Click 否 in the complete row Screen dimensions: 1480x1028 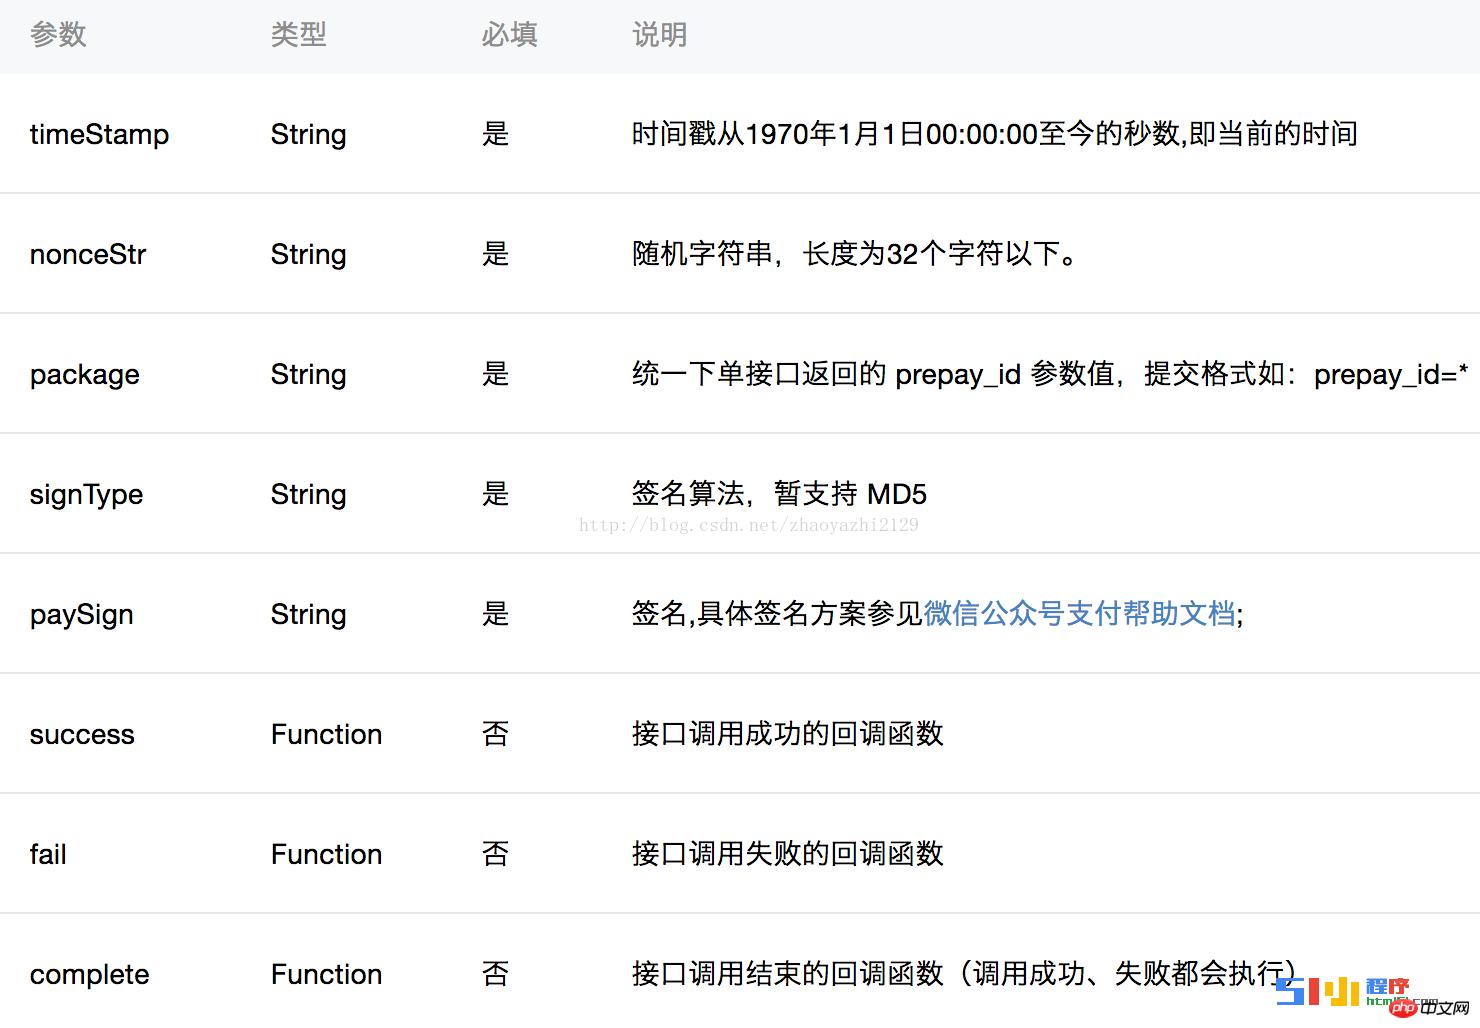pyautogui.click(x=495, y=973)
